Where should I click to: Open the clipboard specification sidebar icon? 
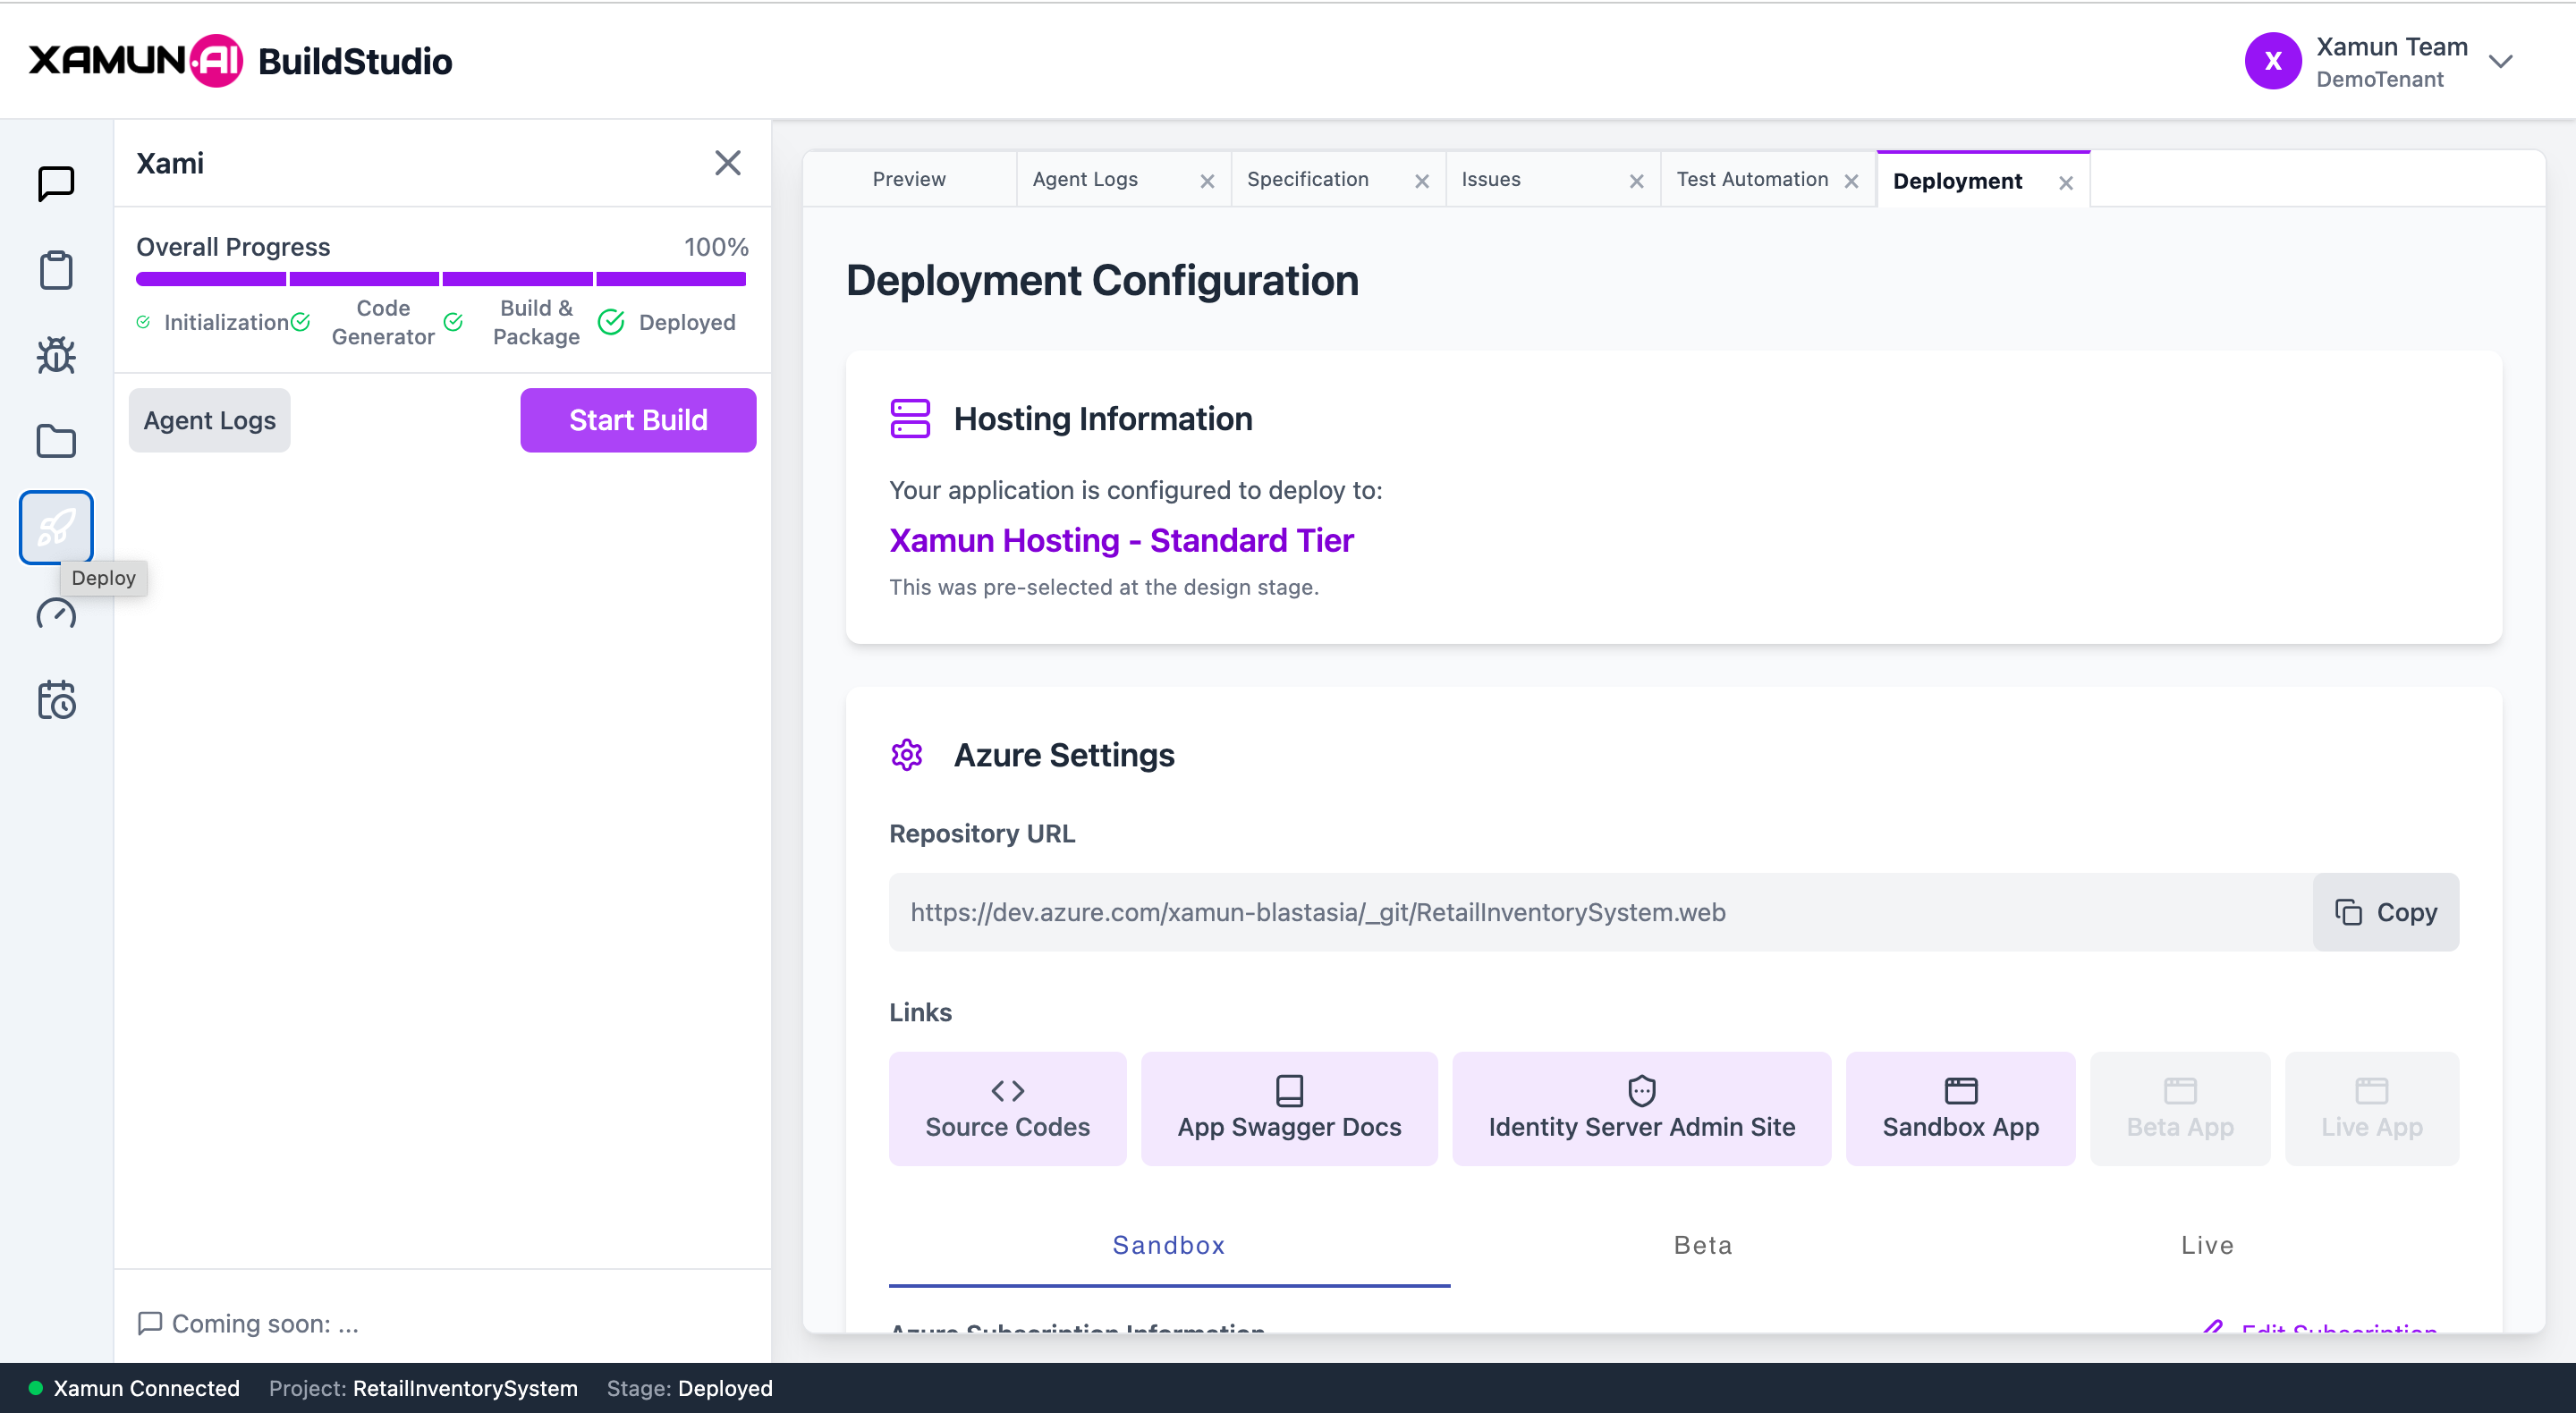pos(56,270)
